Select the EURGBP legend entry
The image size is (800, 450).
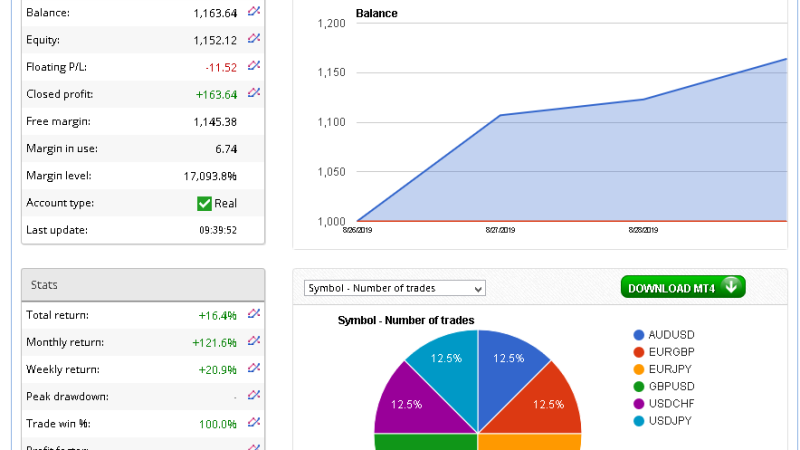(x=671, y=352)
